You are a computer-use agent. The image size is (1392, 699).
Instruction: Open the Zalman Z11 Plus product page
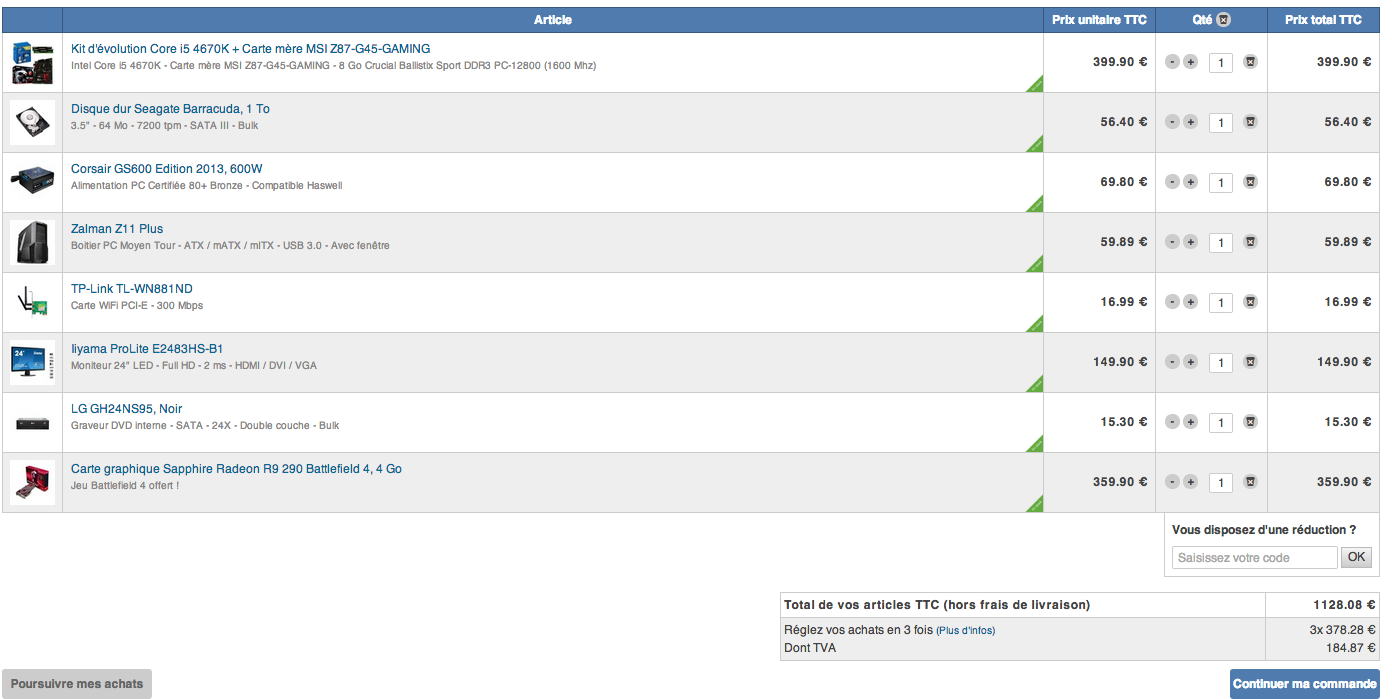click(117, 229)
